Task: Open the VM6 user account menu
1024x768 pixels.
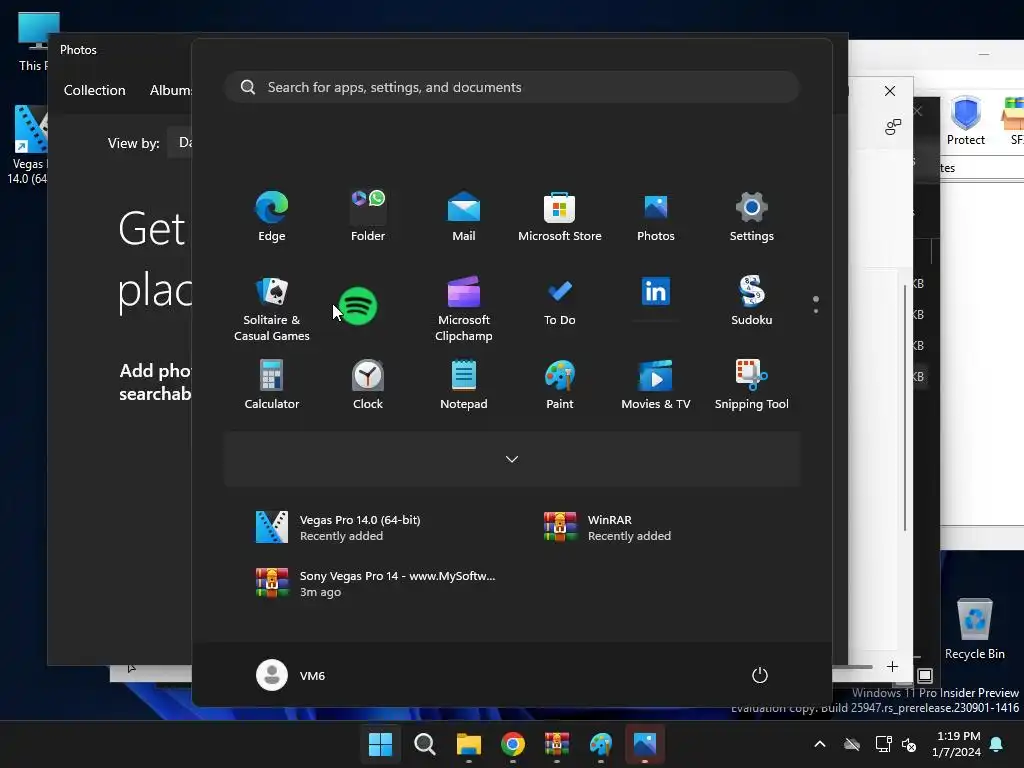Action: tap(291, 675)
